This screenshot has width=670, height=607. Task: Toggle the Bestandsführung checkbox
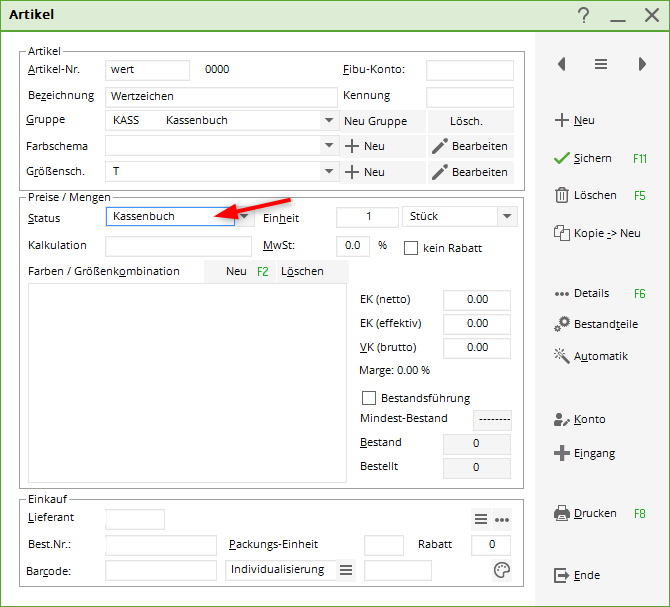click(369, 398)
